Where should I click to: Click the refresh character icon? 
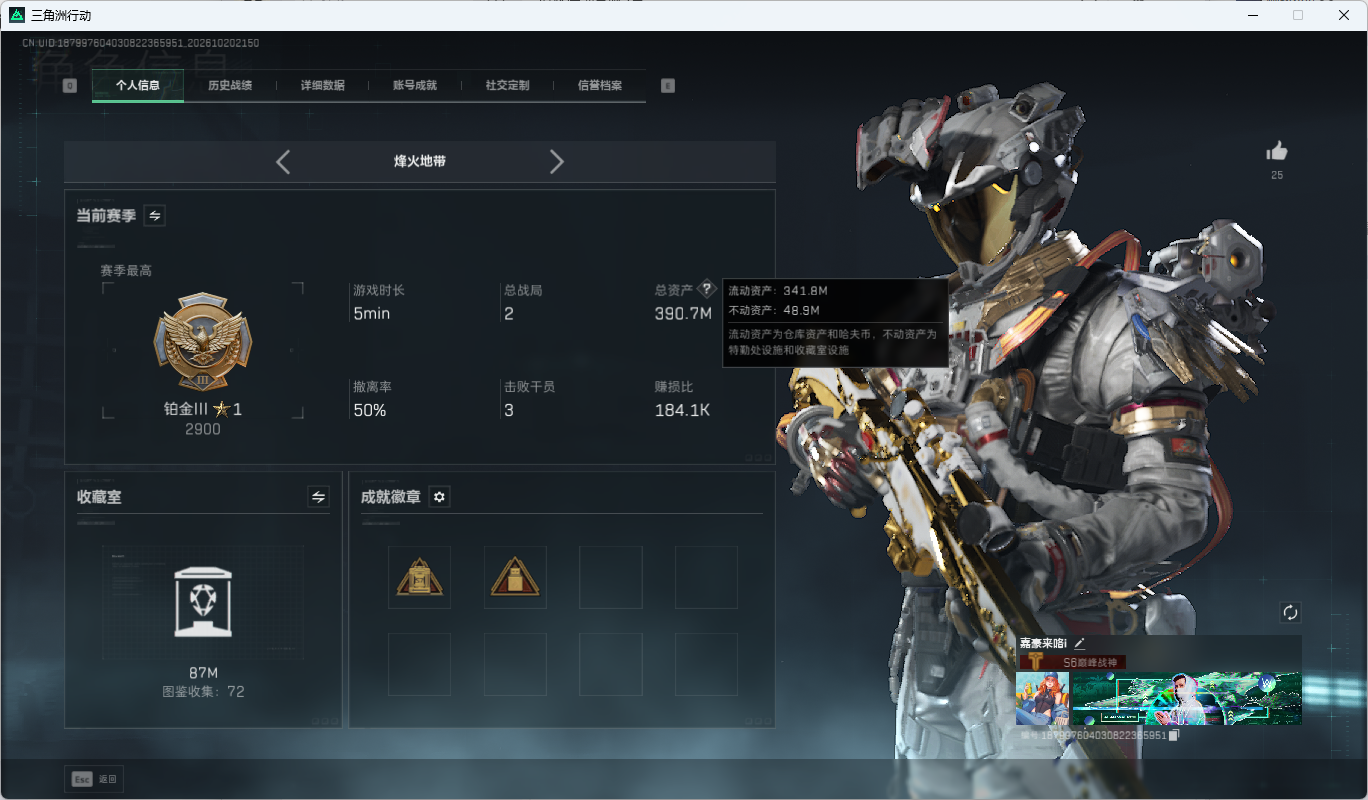(1290, 612)
